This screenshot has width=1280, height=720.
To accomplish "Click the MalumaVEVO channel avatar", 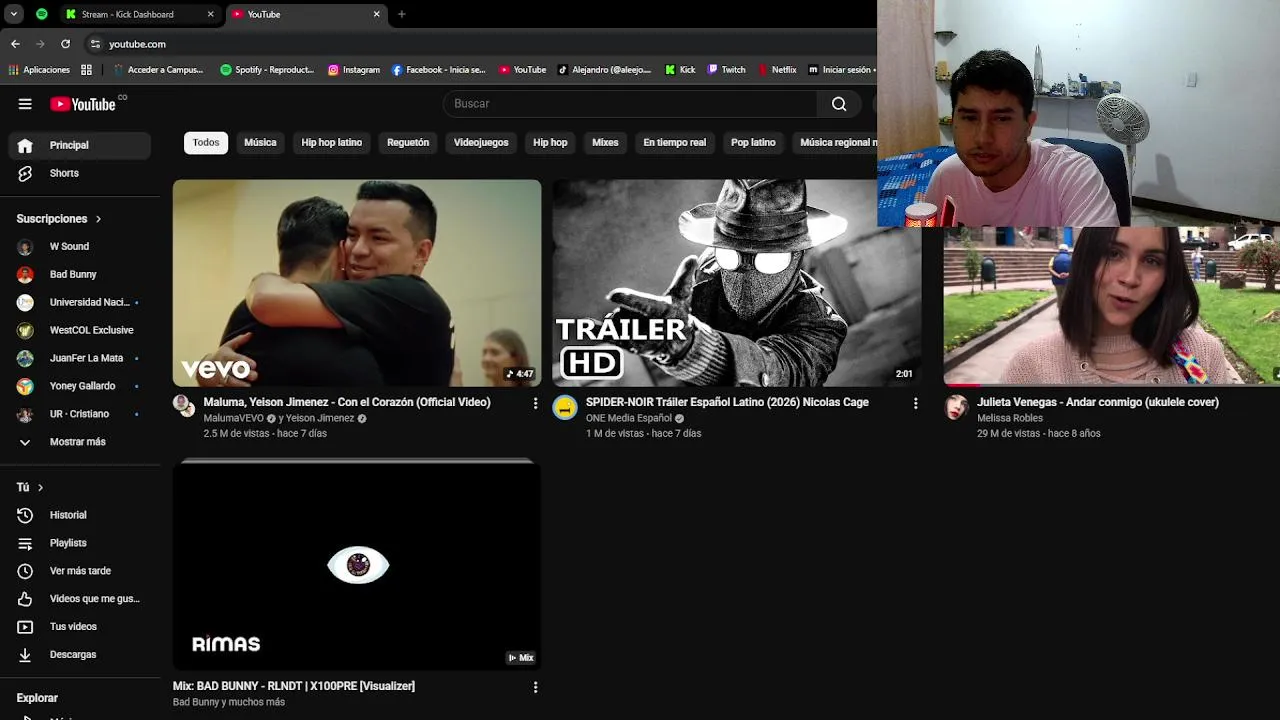I will point(184,405).
